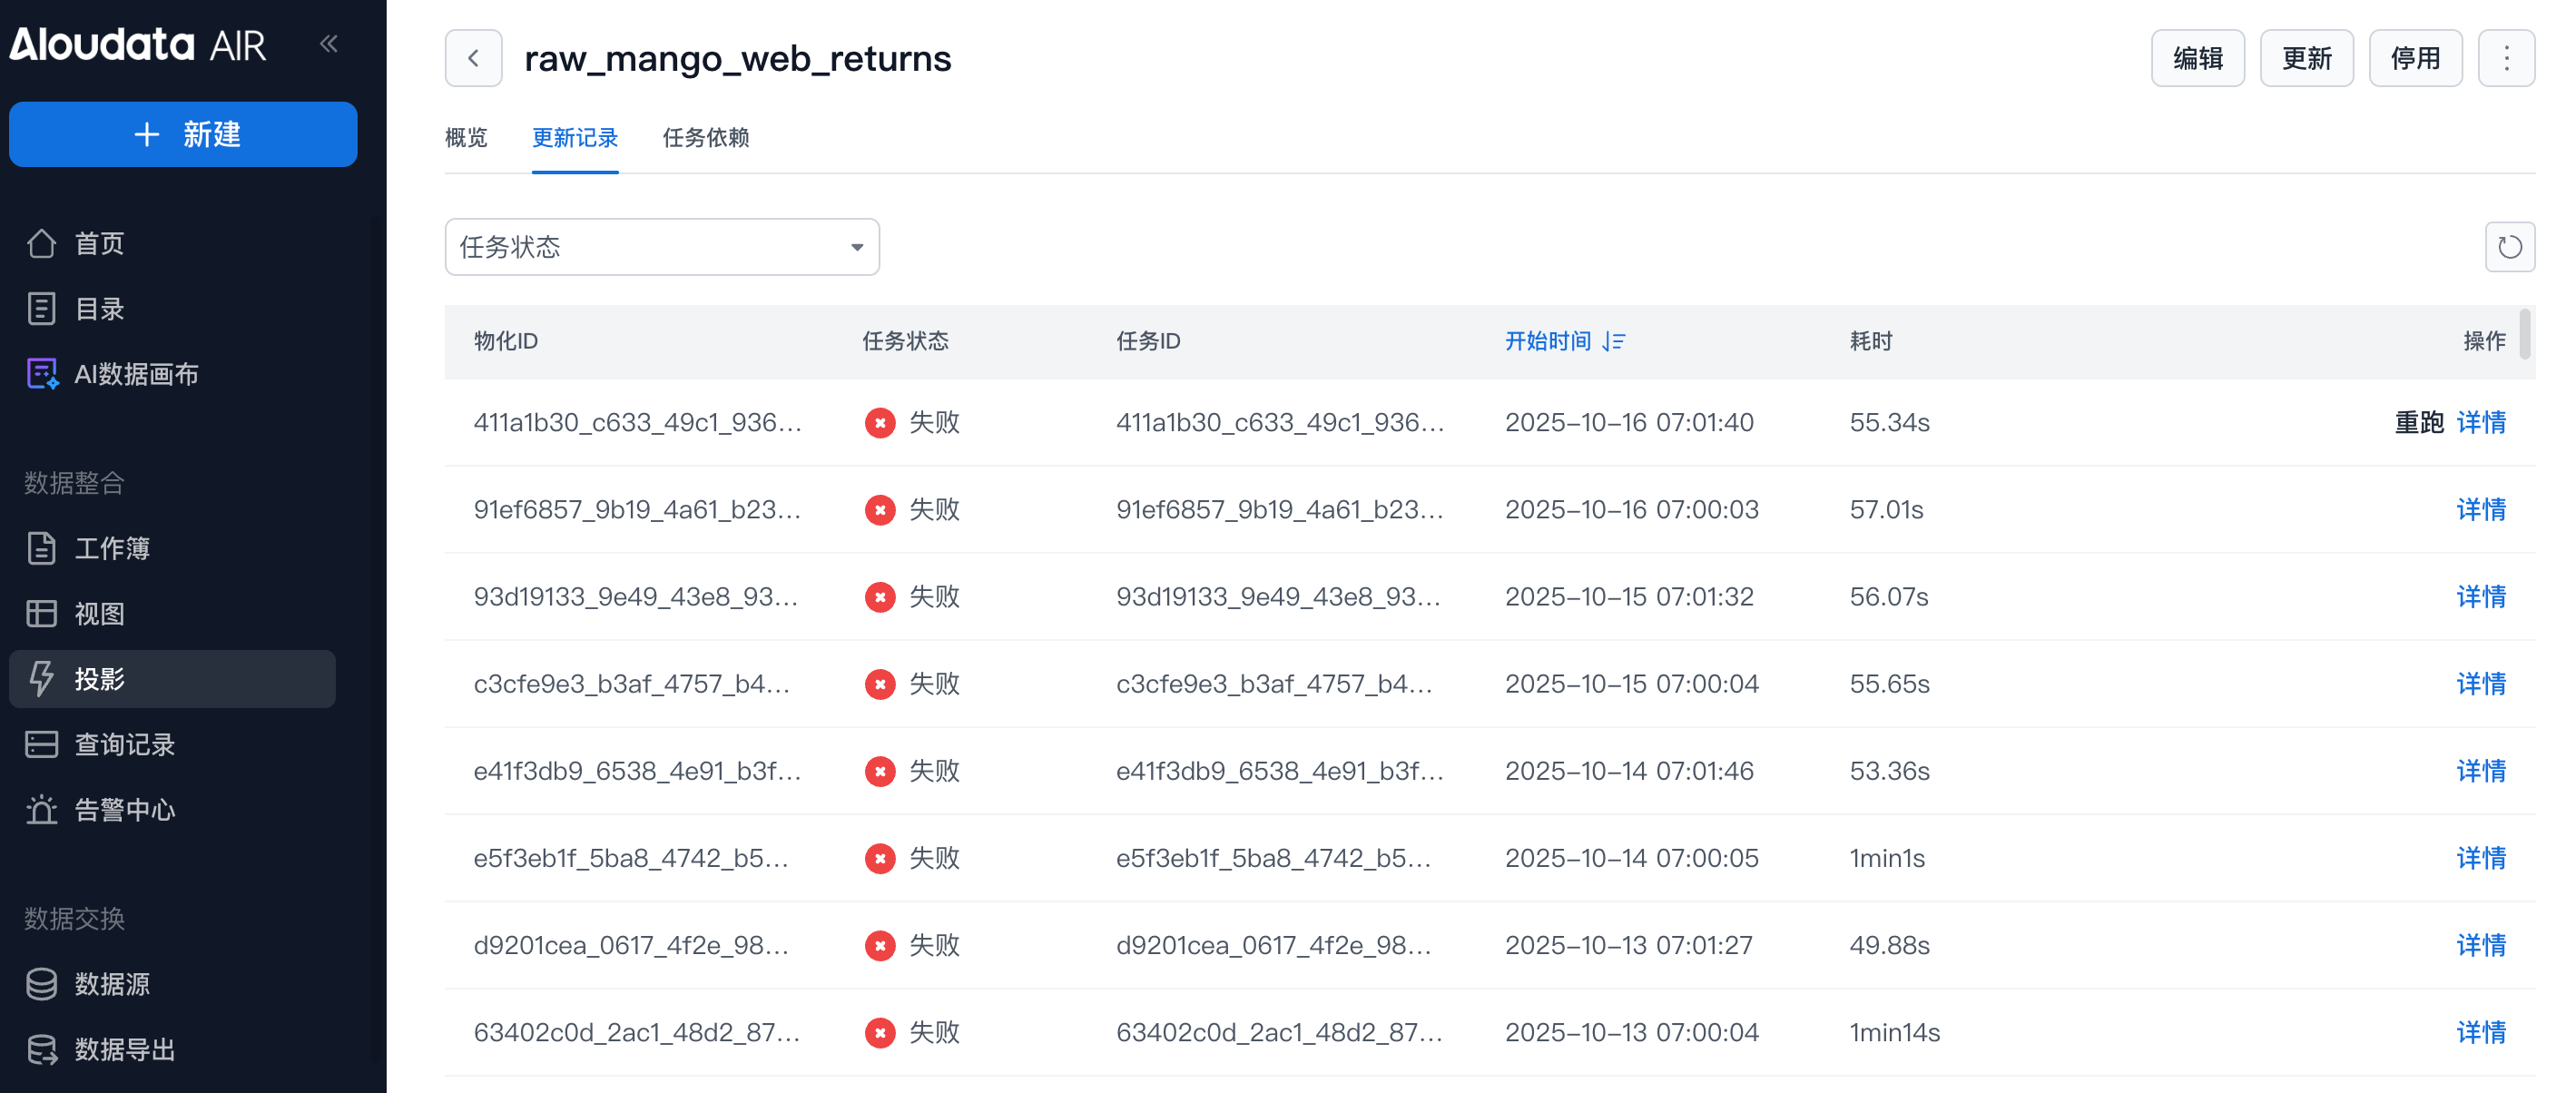
Task: Click 重跑 on the first failed task
Action: [2417, 422]
